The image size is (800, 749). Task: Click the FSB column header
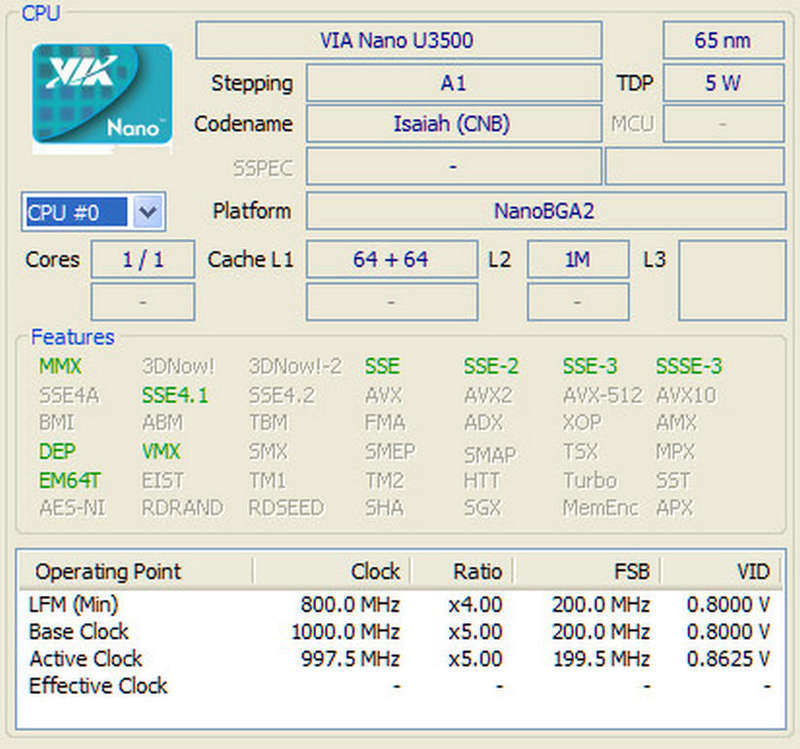(x=587, y=571)
